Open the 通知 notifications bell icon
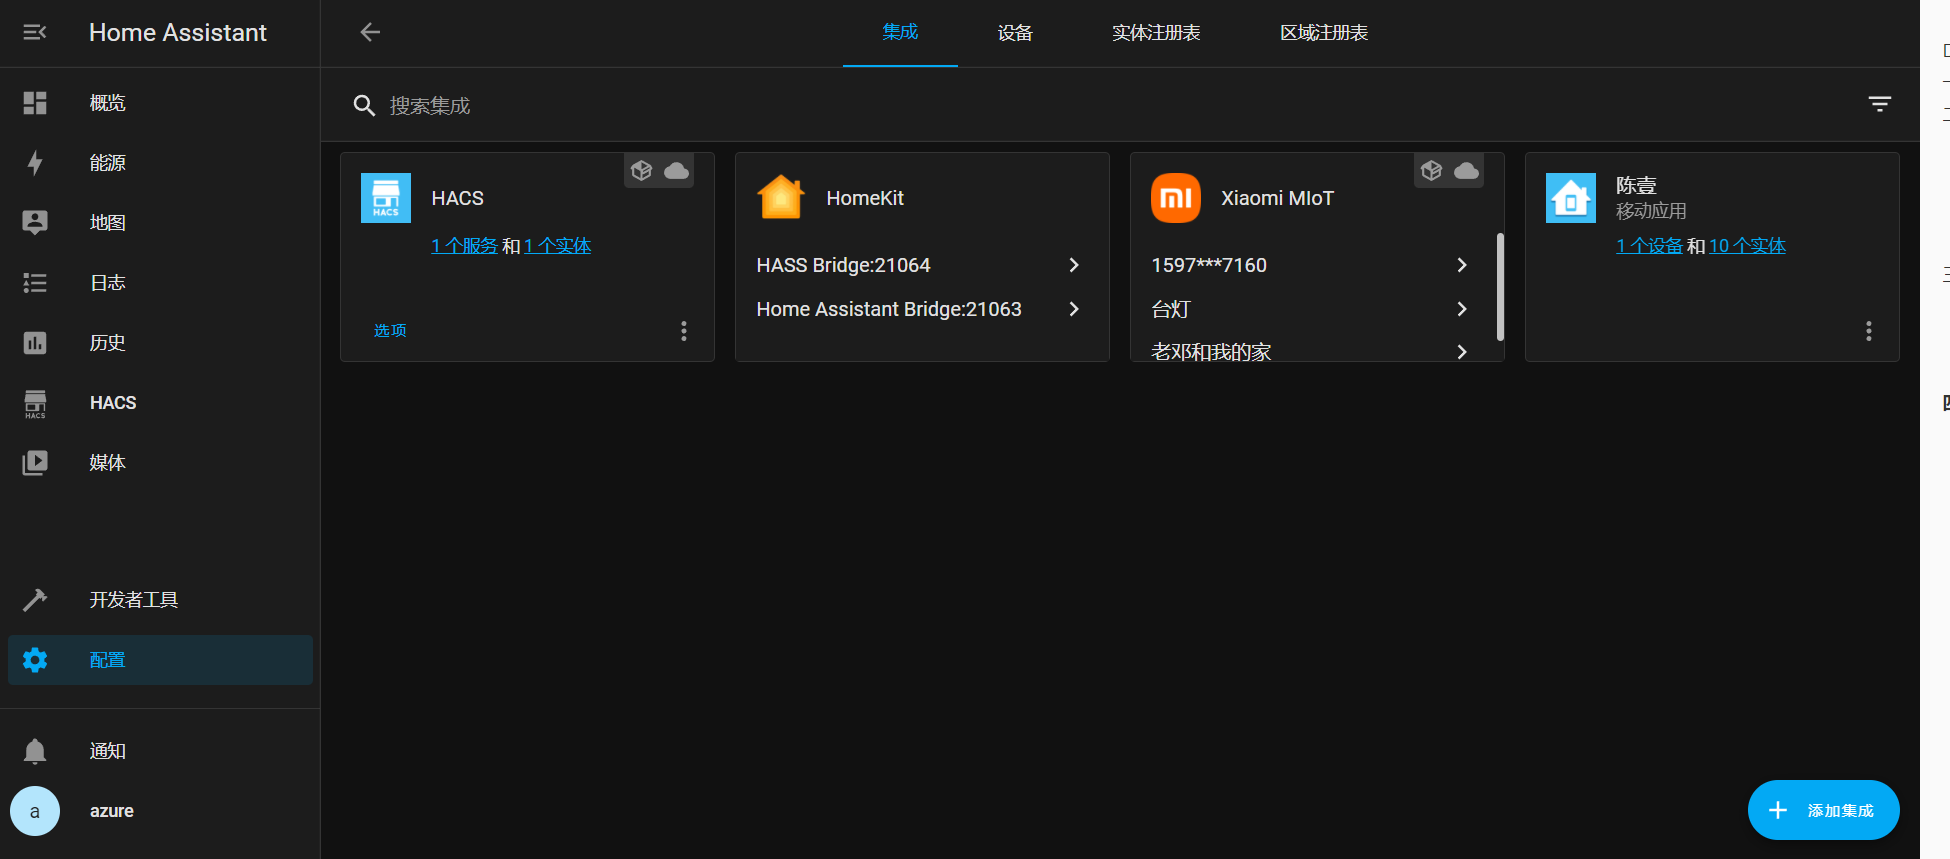This screenshot has width=1950, height=859. coord(35,751)
